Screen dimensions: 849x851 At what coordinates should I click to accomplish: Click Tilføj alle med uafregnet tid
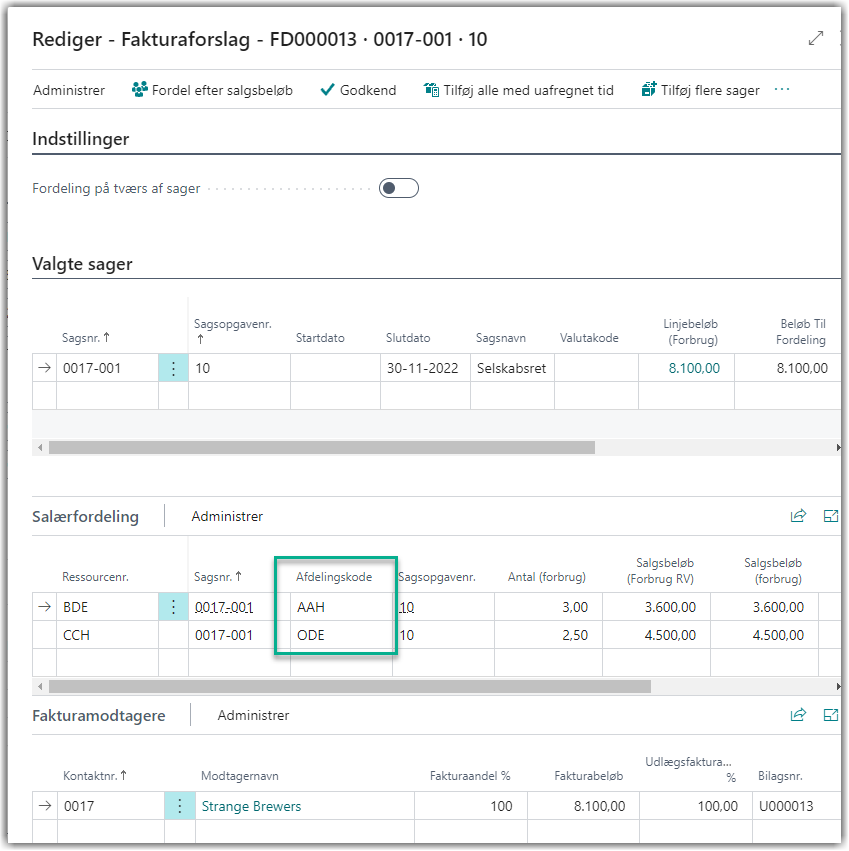click(519, 90)
